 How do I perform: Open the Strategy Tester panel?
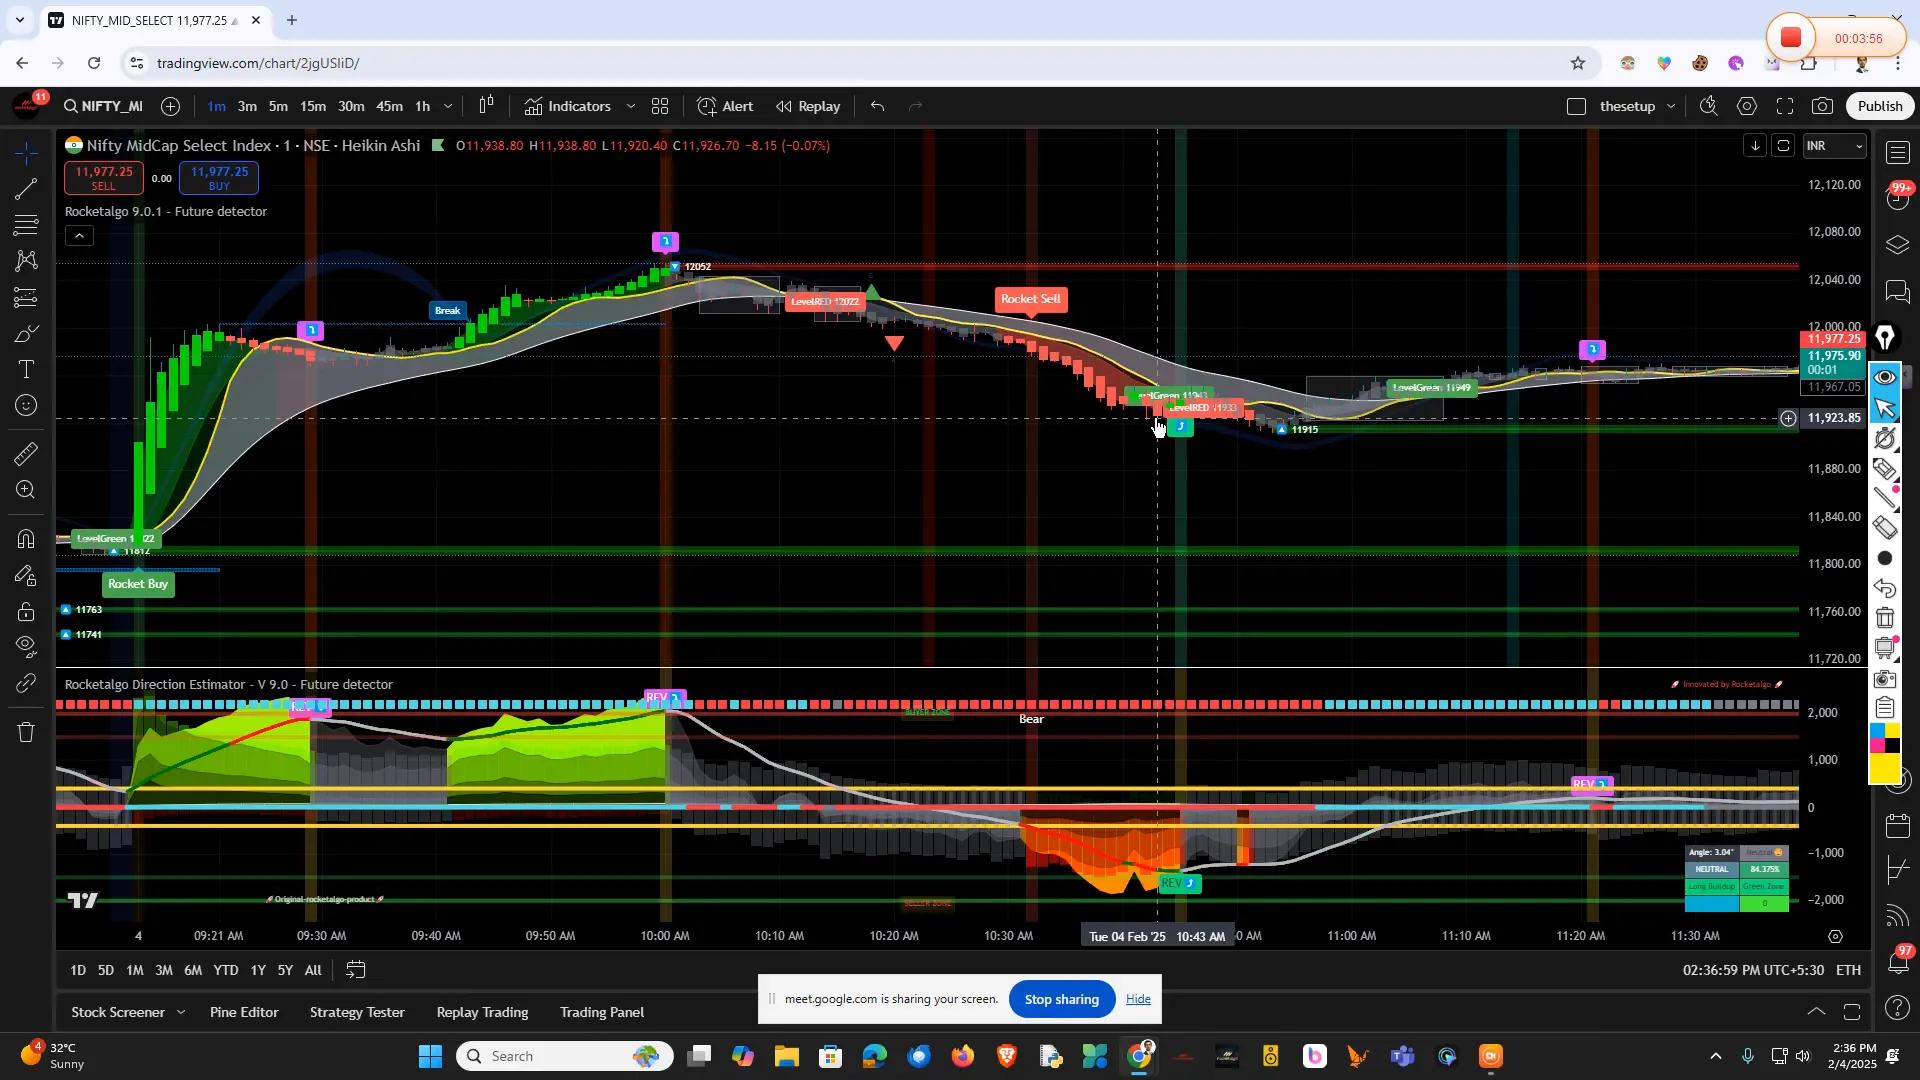click(356, 1012)
